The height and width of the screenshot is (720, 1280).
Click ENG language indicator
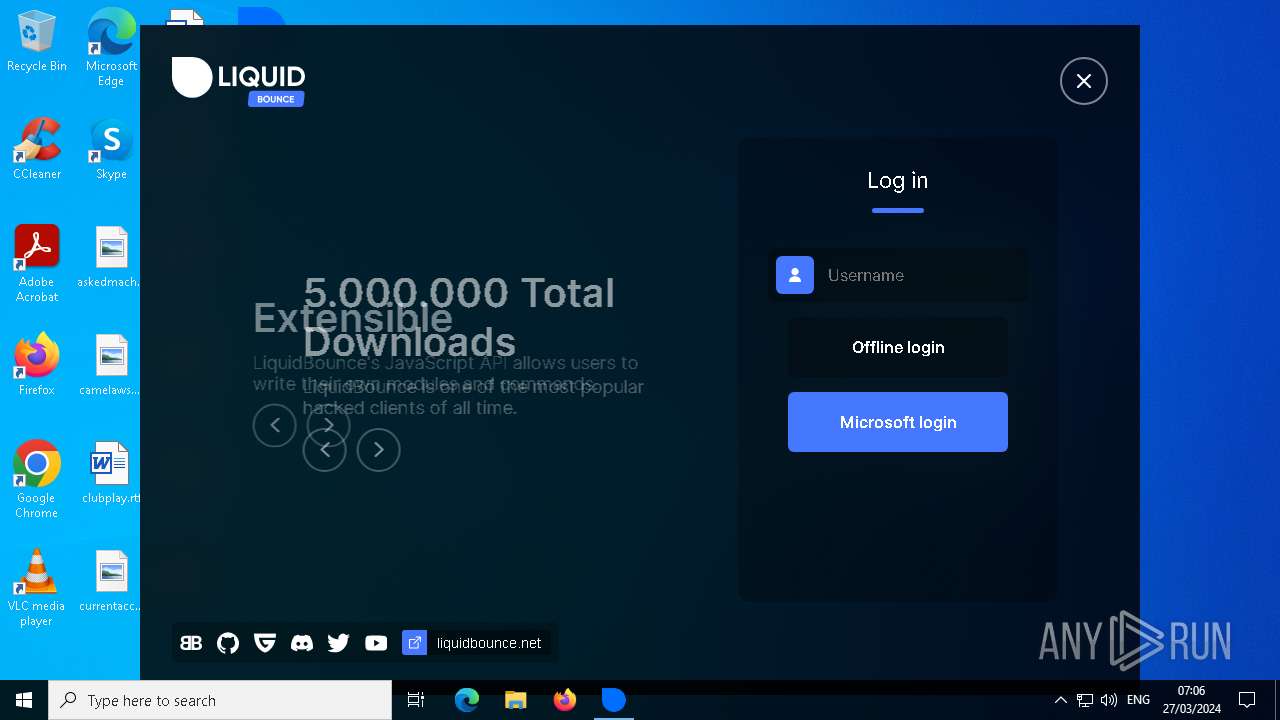click(x=1138, y=700)
